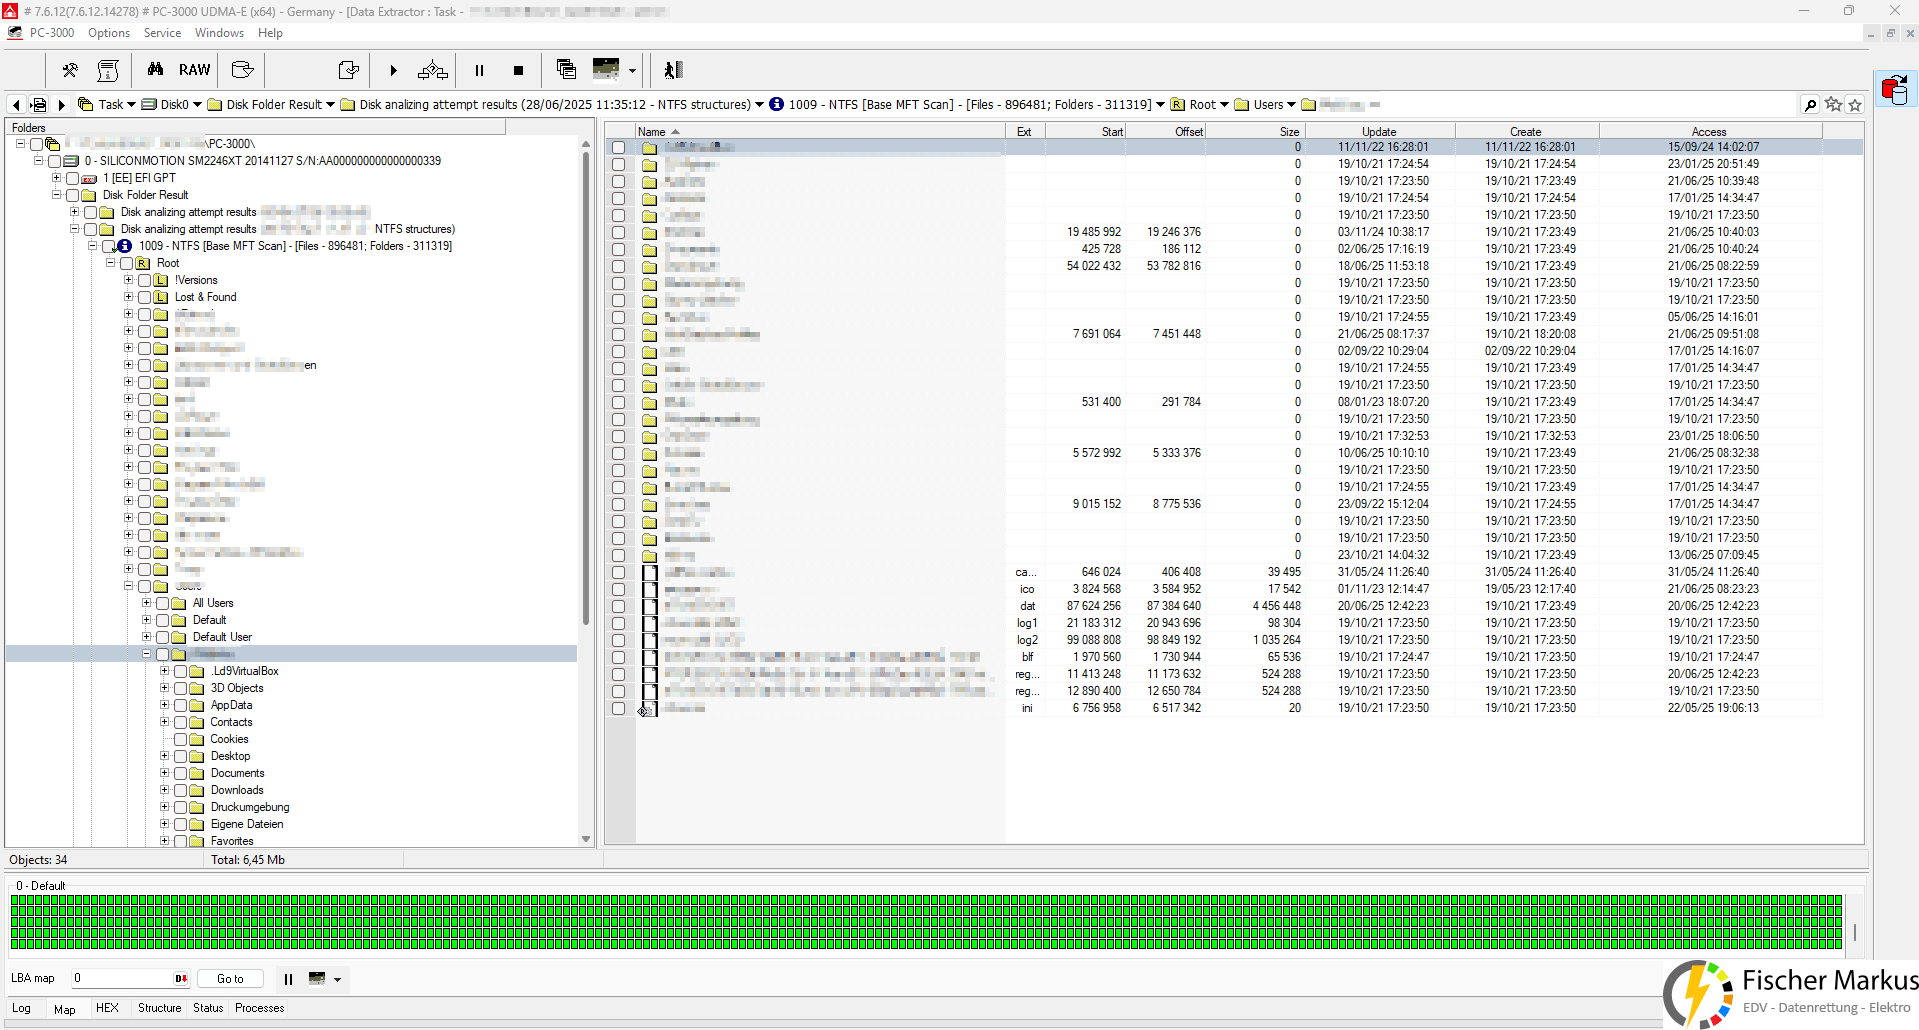Open the hammer-and-wrench utilities tool
The image size is (1919, 1030).
pos(70,70)
